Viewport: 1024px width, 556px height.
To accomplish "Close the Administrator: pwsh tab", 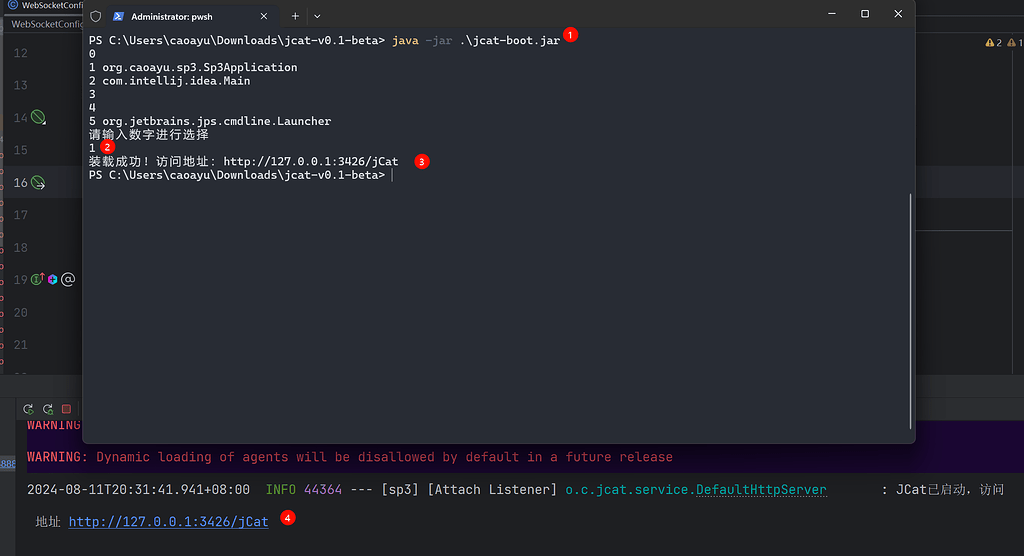I will (x=264, y=16).
